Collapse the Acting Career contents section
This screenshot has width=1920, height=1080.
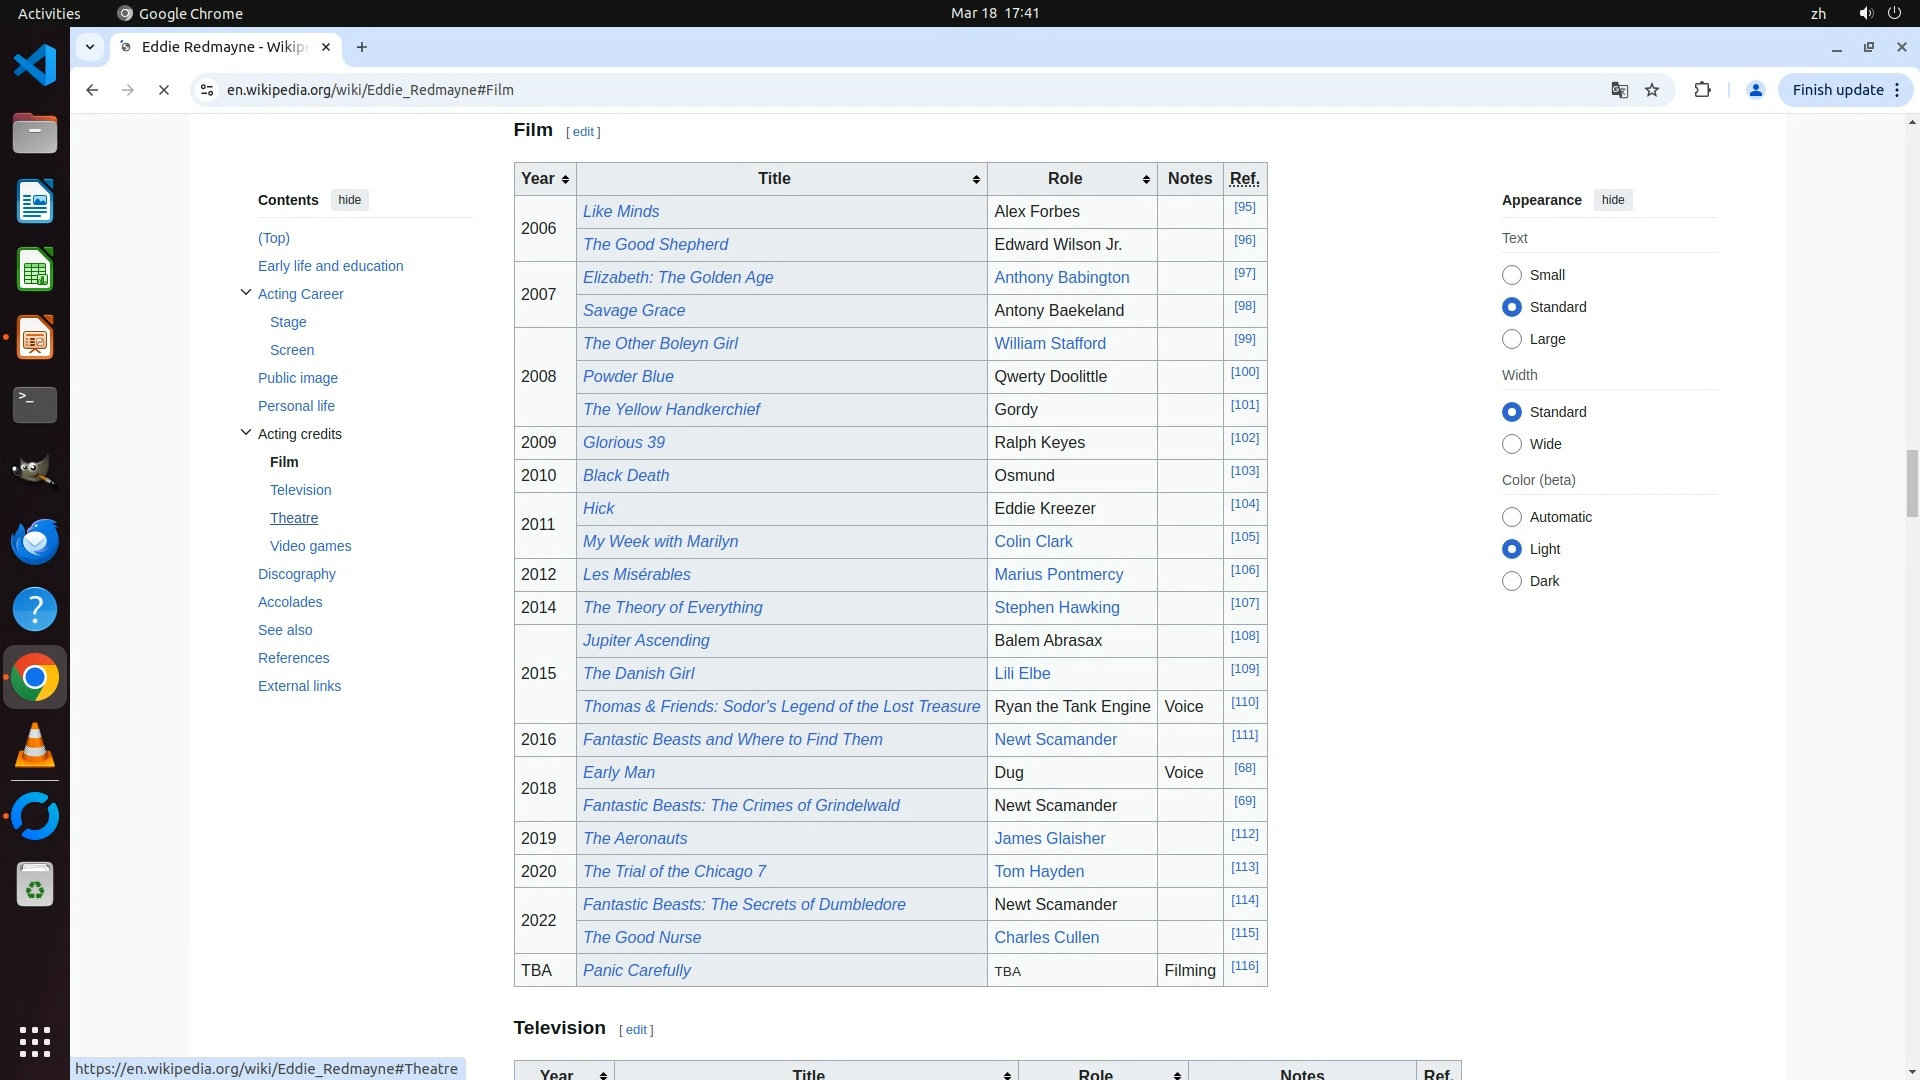(246, 293)
